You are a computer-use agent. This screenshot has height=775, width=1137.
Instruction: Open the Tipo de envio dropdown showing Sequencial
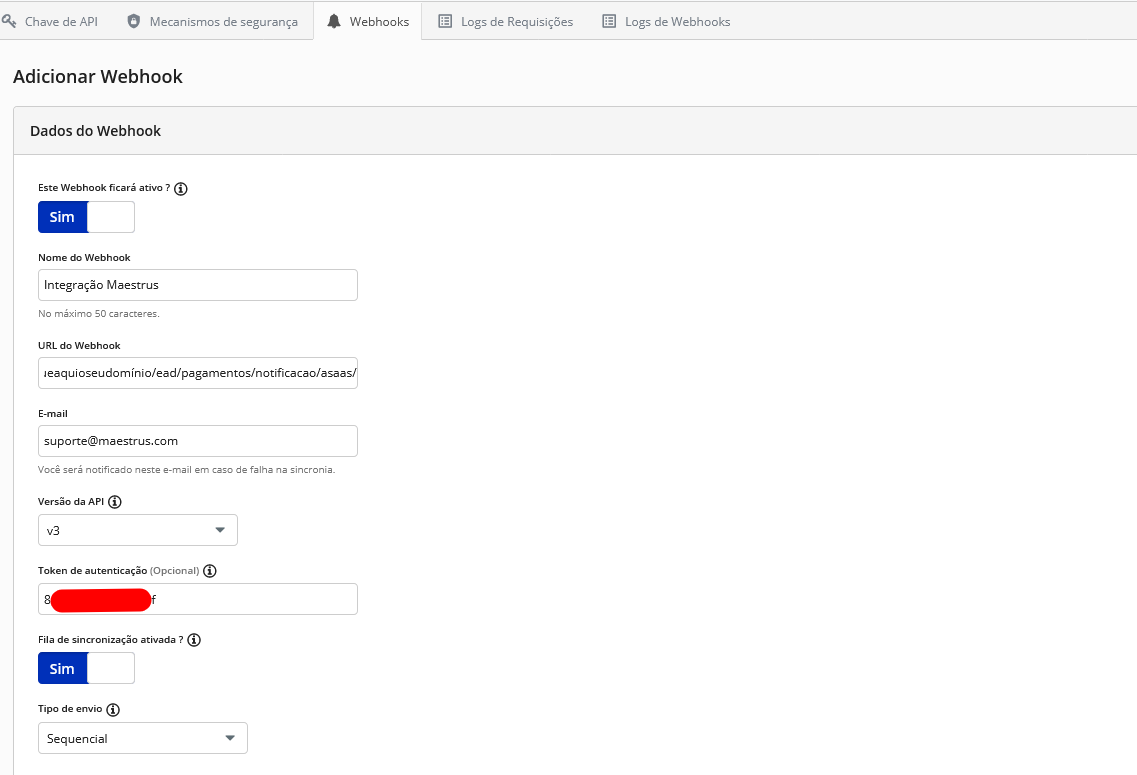pyautogui.click(x=143, y=738)
